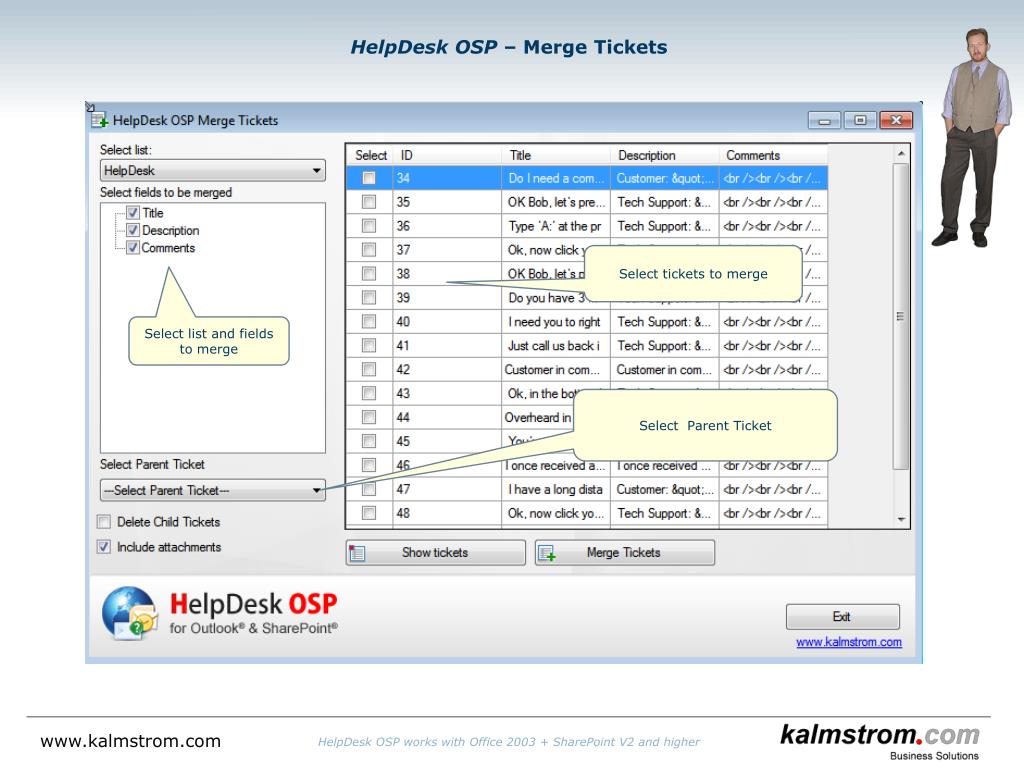1024x768 pixels.
Task: Check the select box for ticket 42
Action: [369, 370]
